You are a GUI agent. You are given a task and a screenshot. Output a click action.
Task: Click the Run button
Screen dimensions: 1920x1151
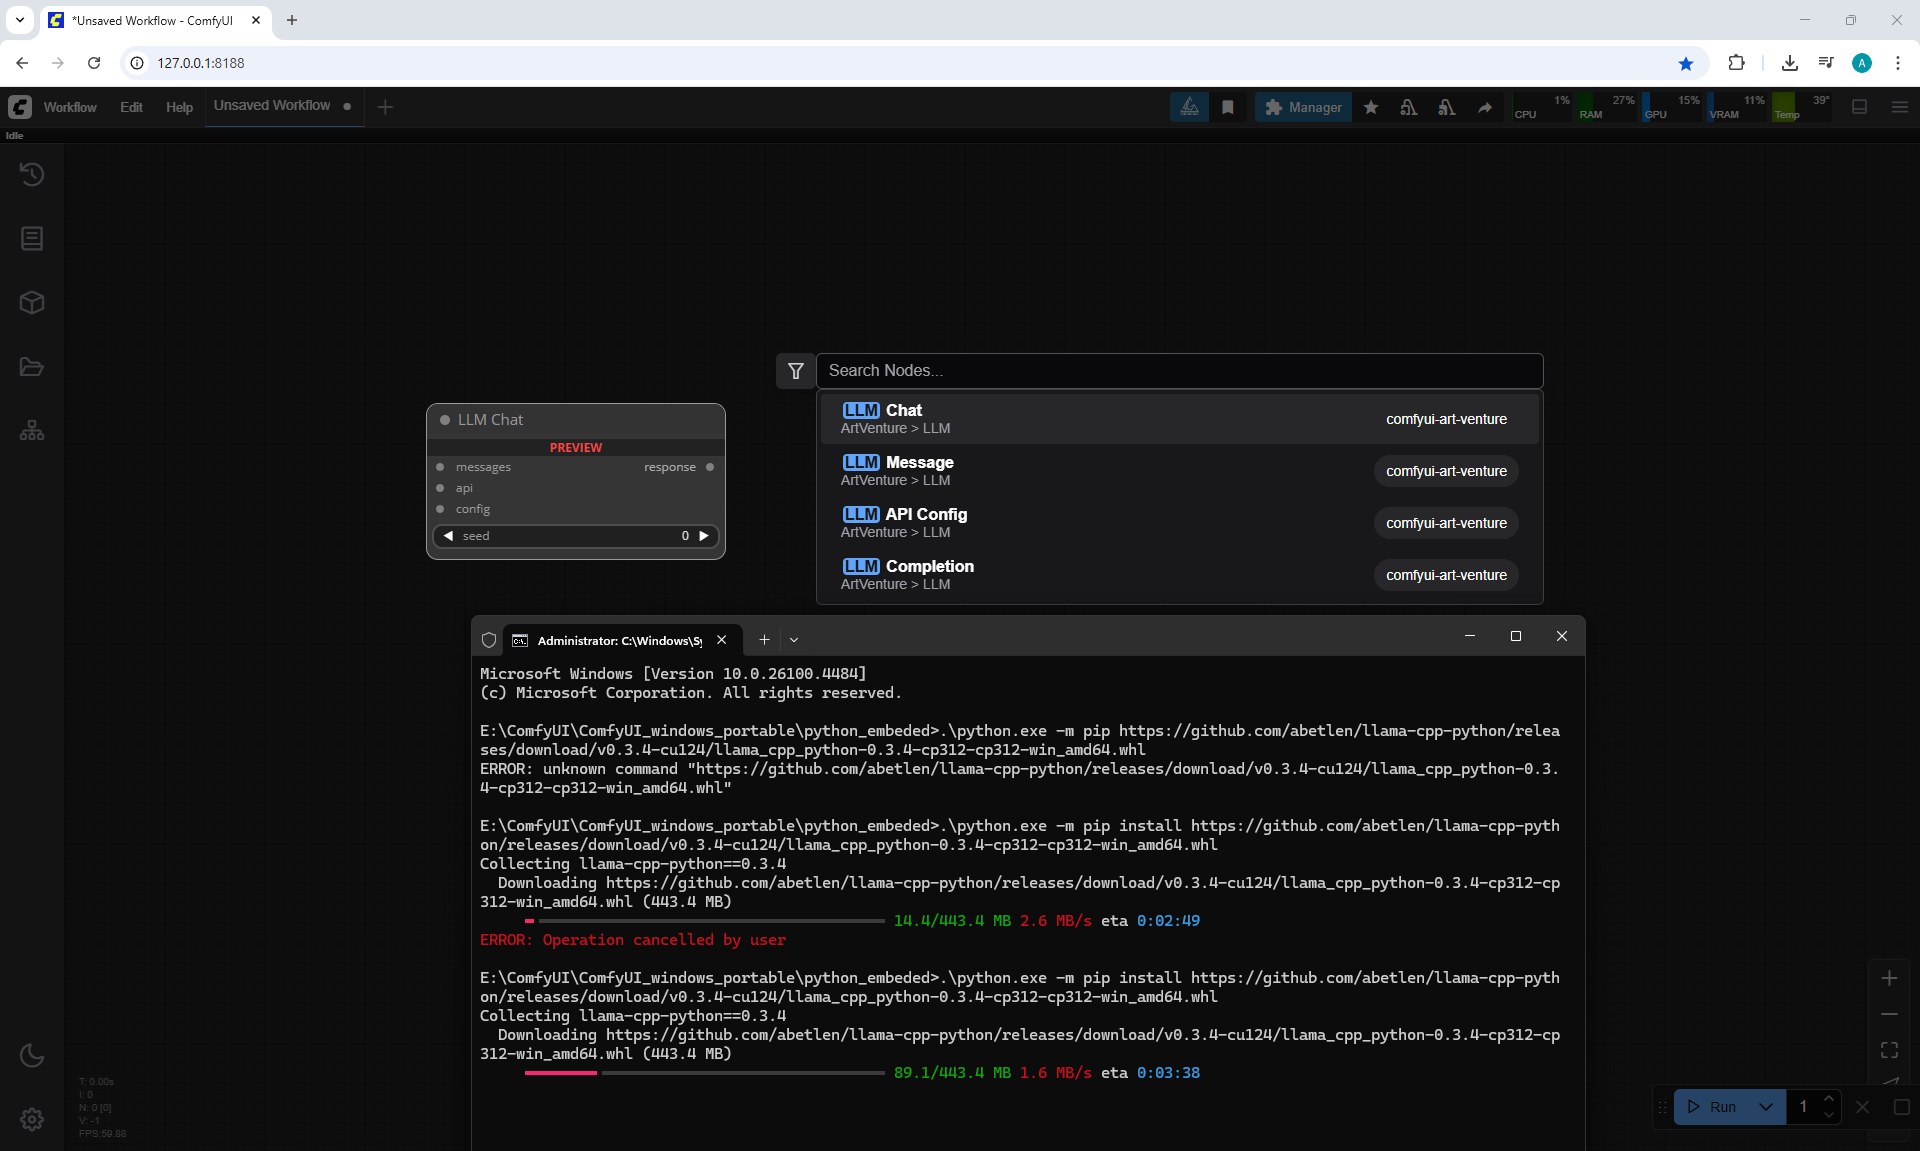(x=1713, y=1106)
